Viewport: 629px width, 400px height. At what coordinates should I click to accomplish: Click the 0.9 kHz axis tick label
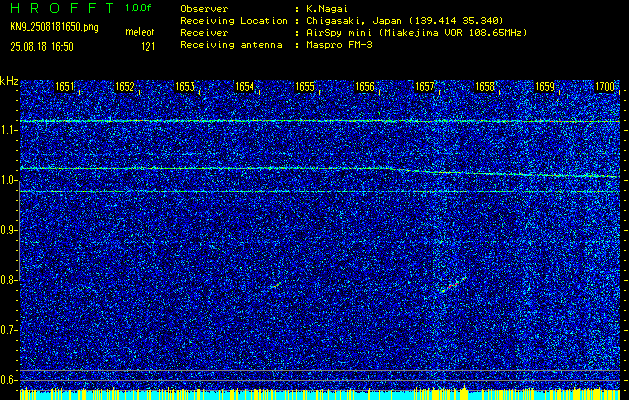(x=7, y=230)
